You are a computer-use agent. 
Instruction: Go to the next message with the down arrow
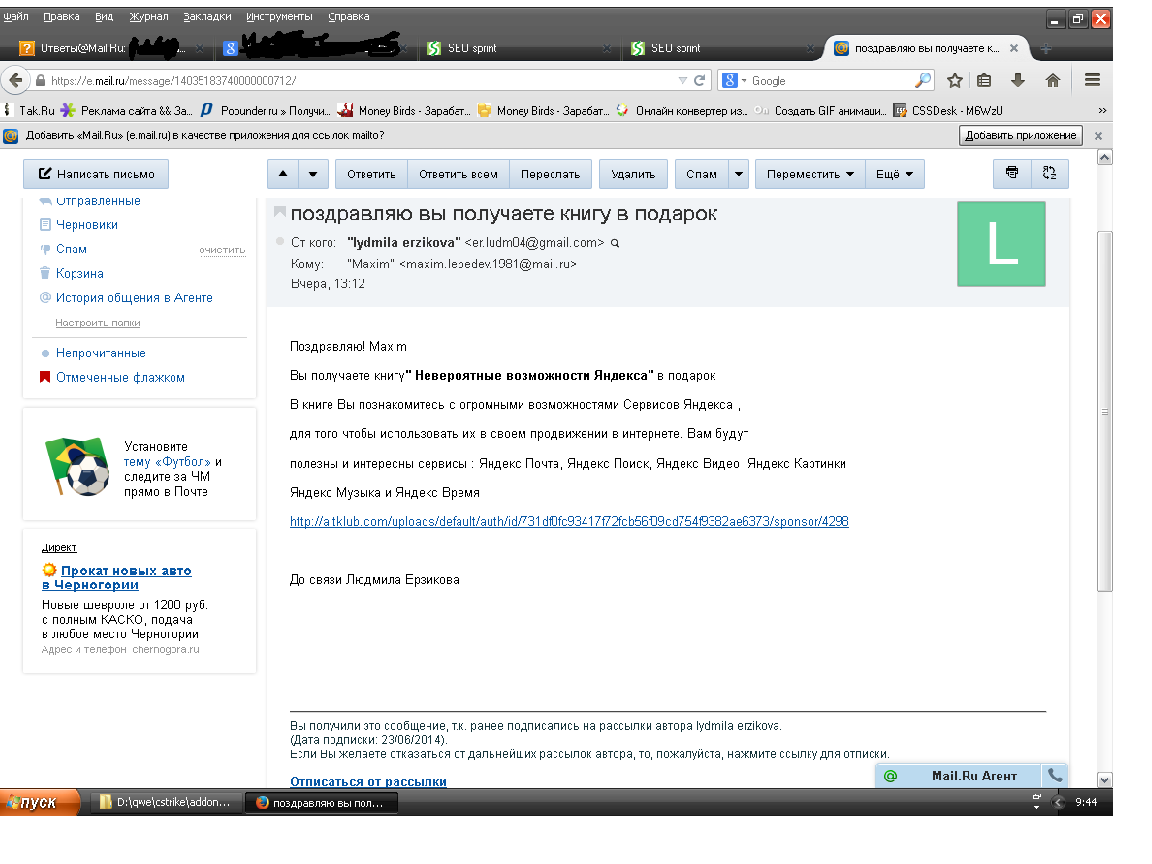[x=313, y=174]
